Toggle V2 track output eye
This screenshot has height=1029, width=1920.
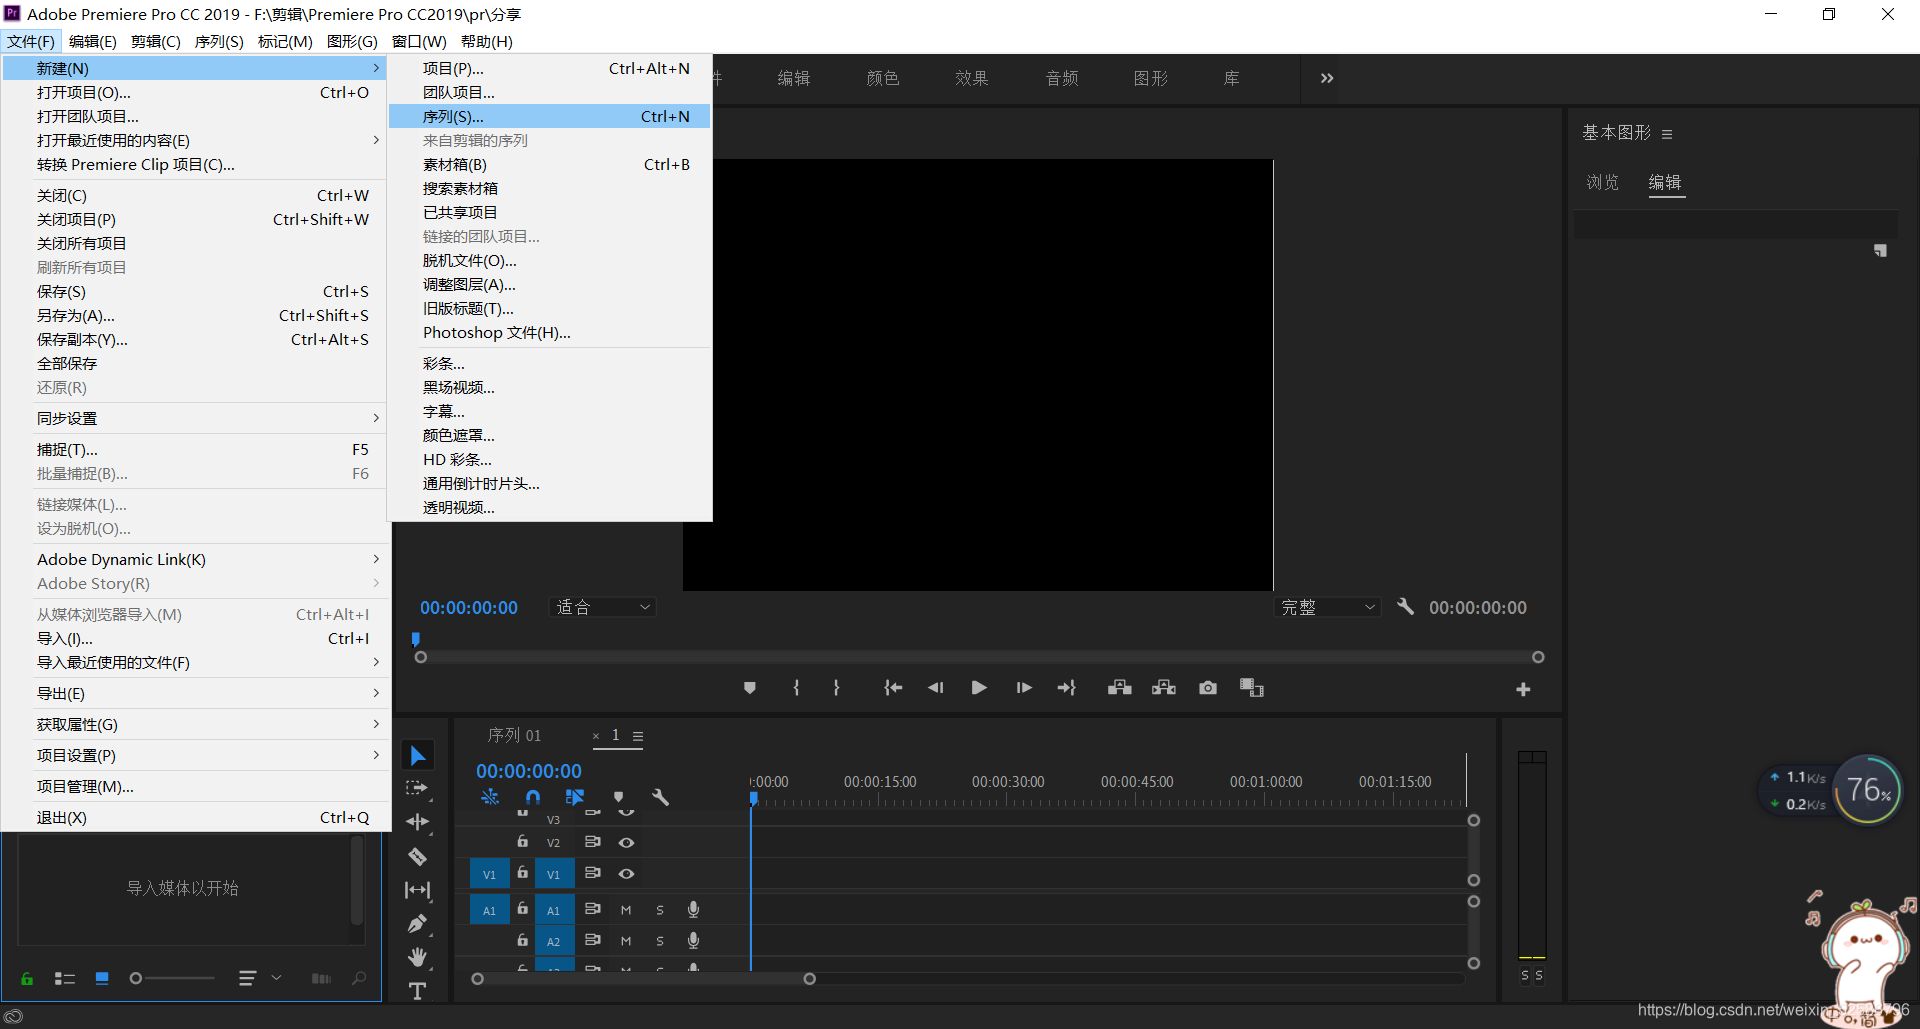tap(626, 843)
